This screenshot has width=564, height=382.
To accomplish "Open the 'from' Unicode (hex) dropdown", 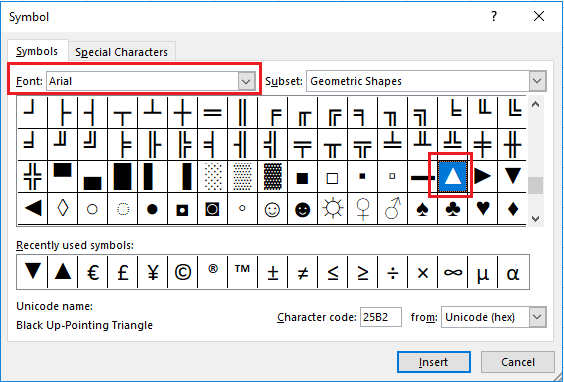I will pyautogui.click(x=537, y=317).
